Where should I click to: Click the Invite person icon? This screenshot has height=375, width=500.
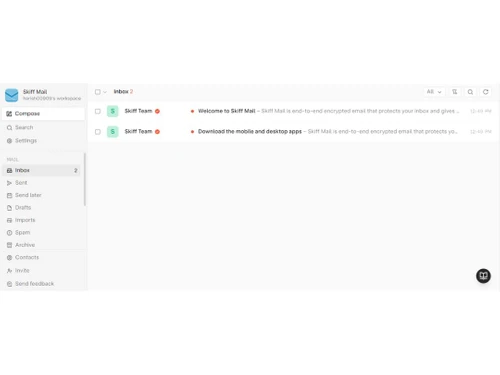[9, 271]
